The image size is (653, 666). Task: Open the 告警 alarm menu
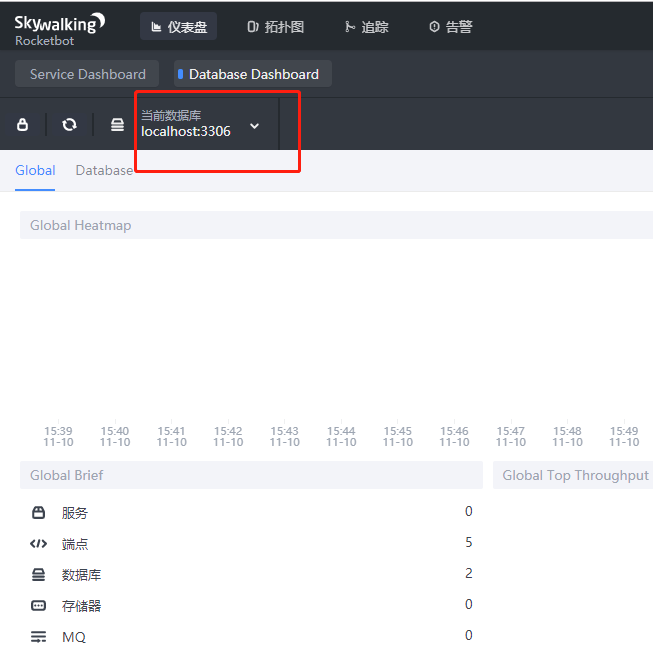tap(451, 27)
